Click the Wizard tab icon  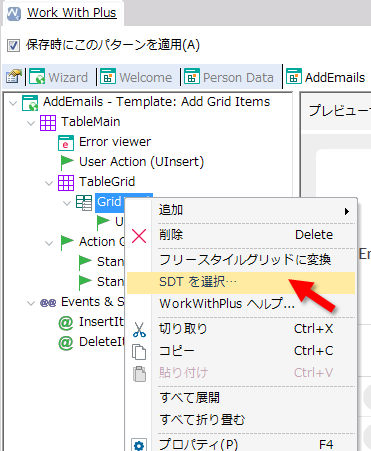(37, 77)
